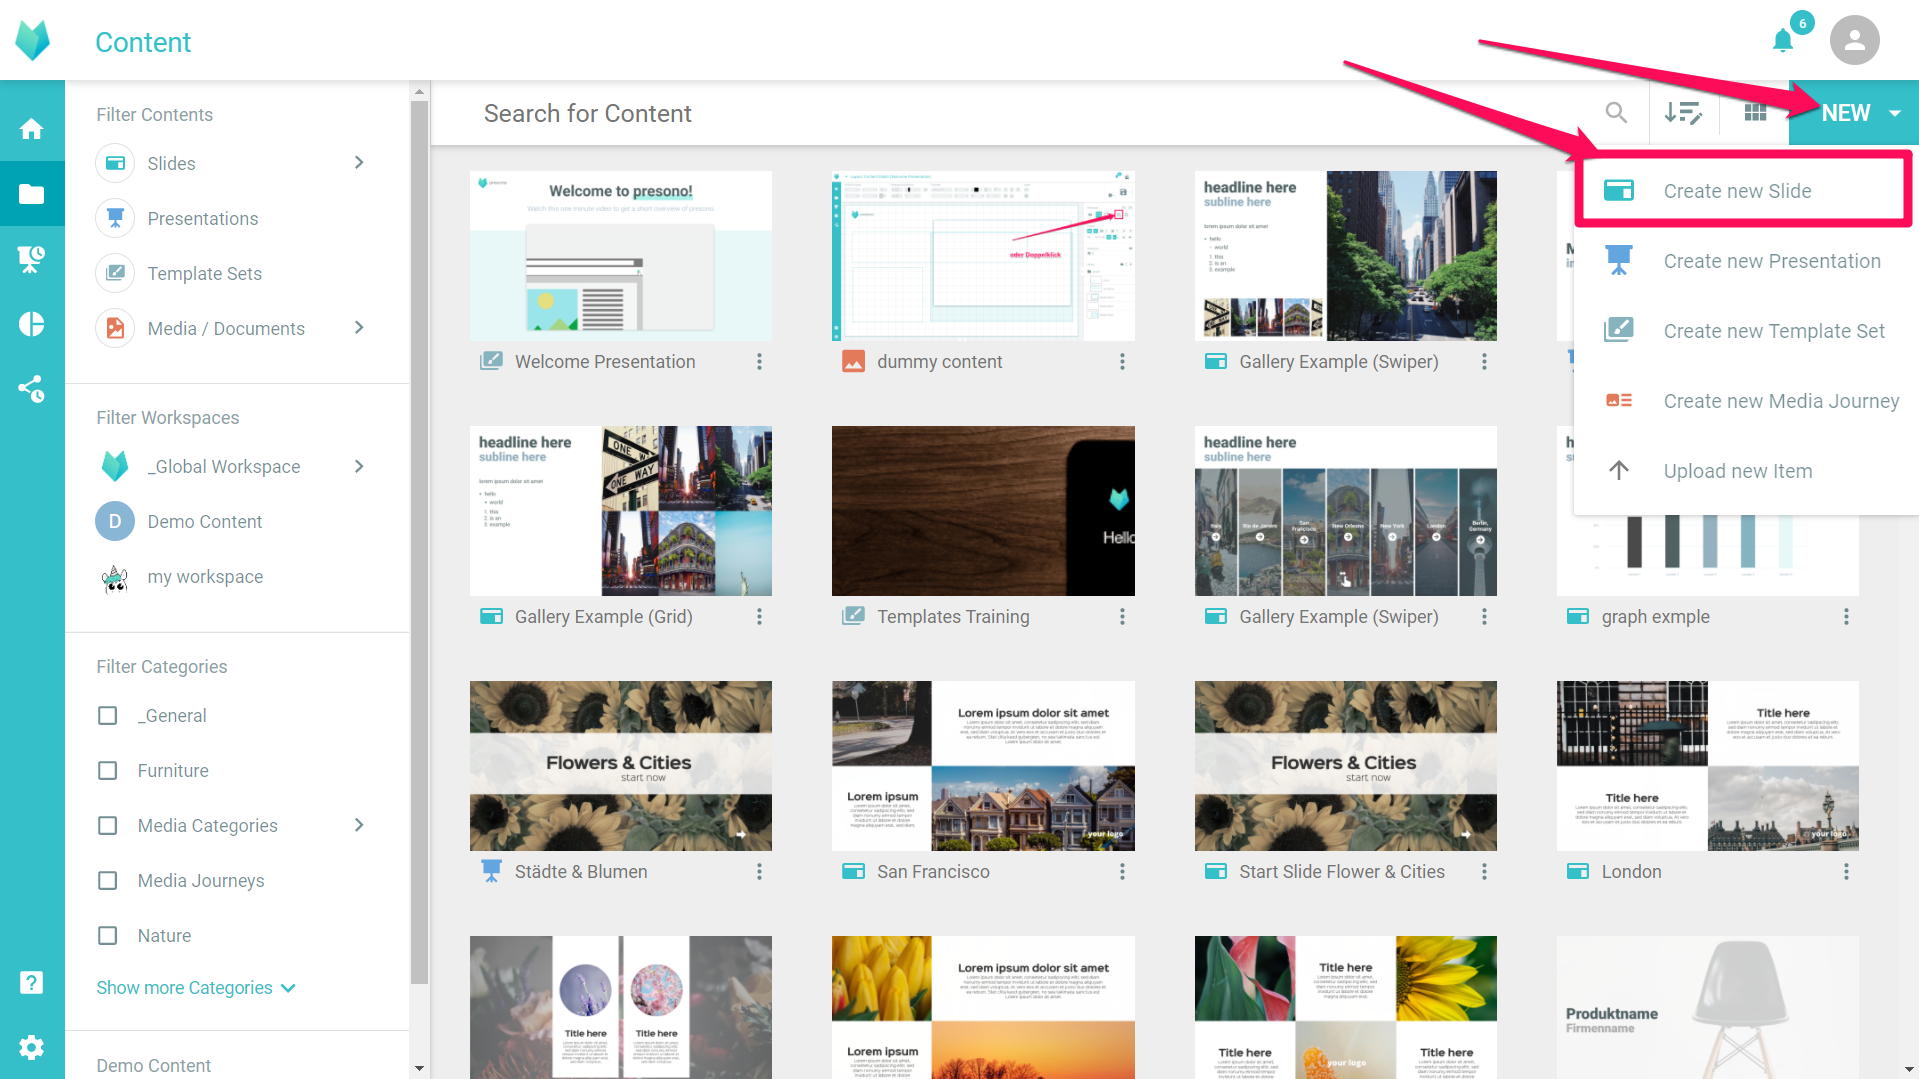Open the help question mark icon

(x=32, y=982)
